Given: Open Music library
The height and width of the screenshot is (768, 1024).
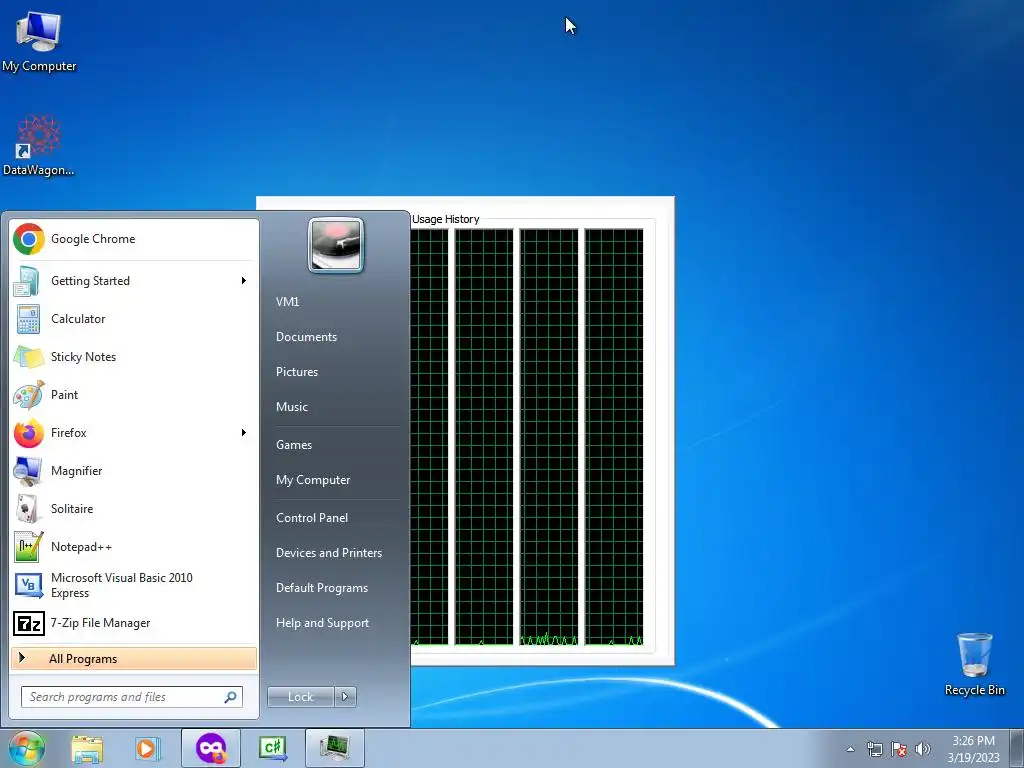Looking at the screenshot, I should click(x=291, y=407).
